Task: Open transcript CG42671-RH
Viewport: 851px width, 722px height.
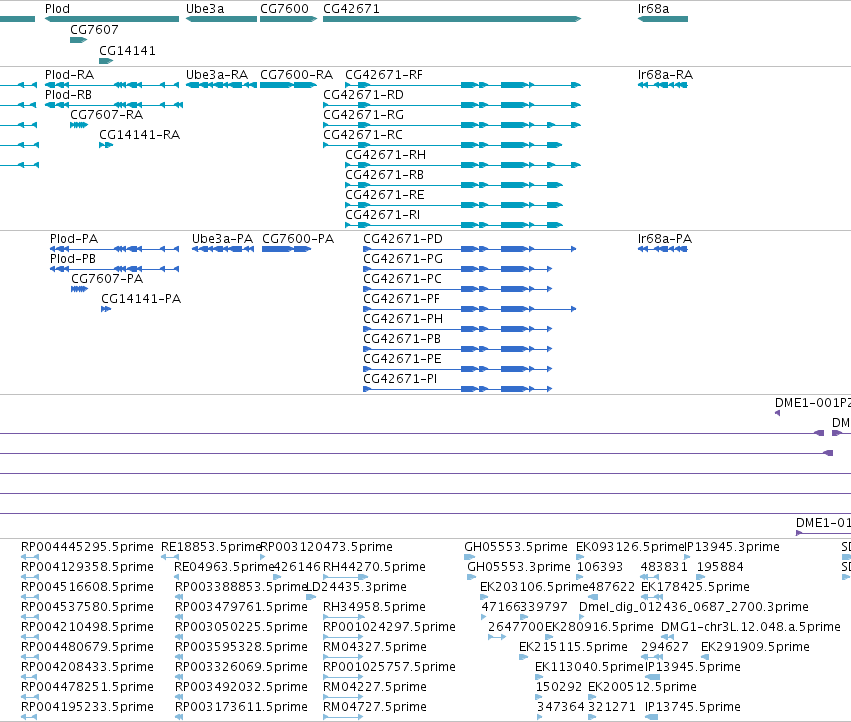Action: click(x=385, y=155)
